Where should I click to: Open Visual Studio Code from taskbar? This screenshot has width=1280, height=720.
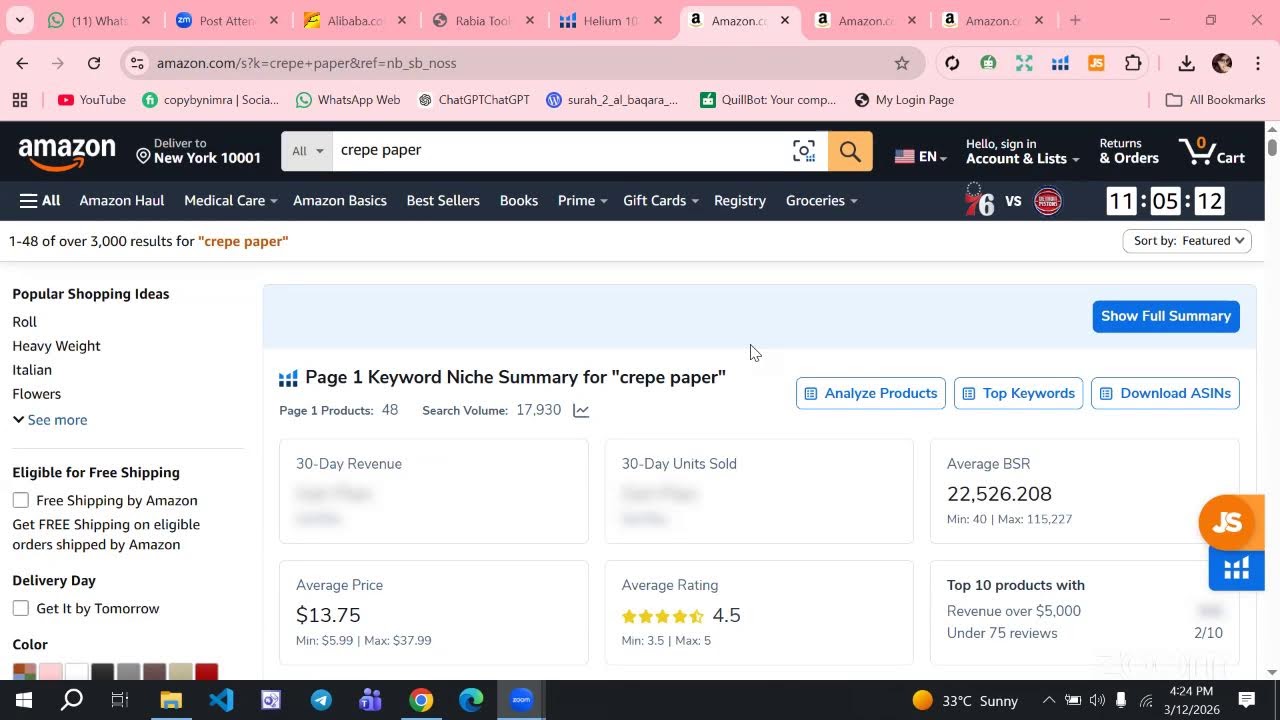tap(221, 699)
